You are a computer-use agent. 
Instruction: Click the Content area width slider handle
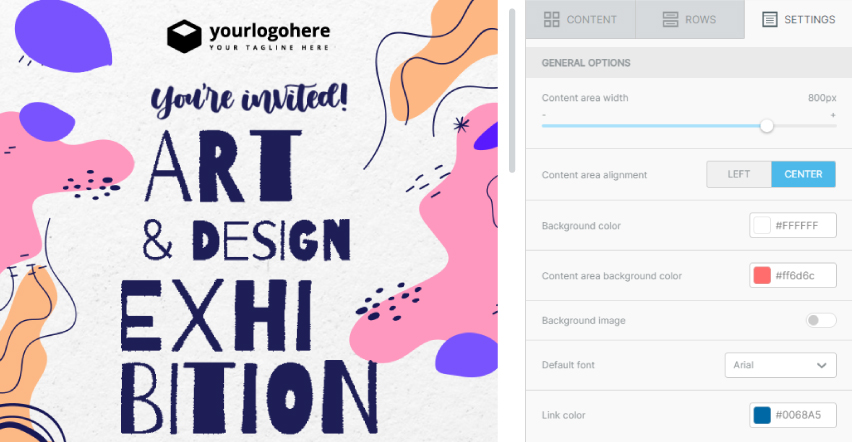(766, 126)
